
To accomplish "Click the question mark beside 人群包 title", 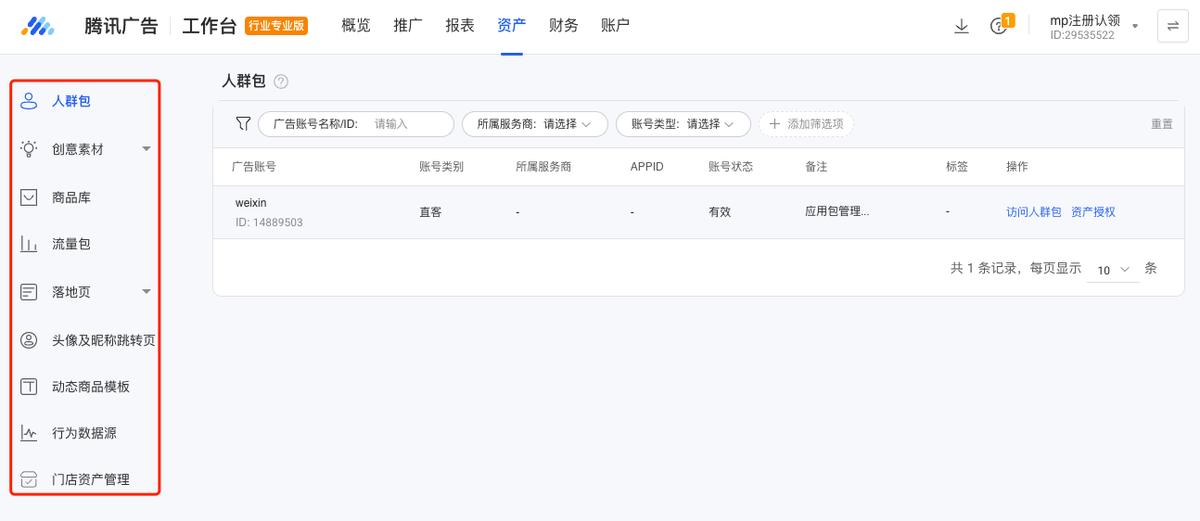I will (281, 82).
